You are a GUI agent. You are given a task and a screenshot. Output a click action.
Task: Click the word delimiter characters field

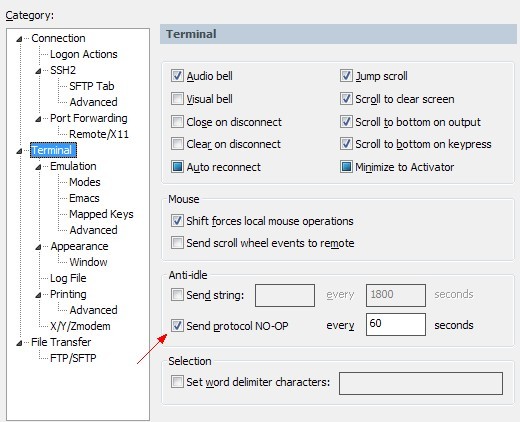tap(421, 383)
